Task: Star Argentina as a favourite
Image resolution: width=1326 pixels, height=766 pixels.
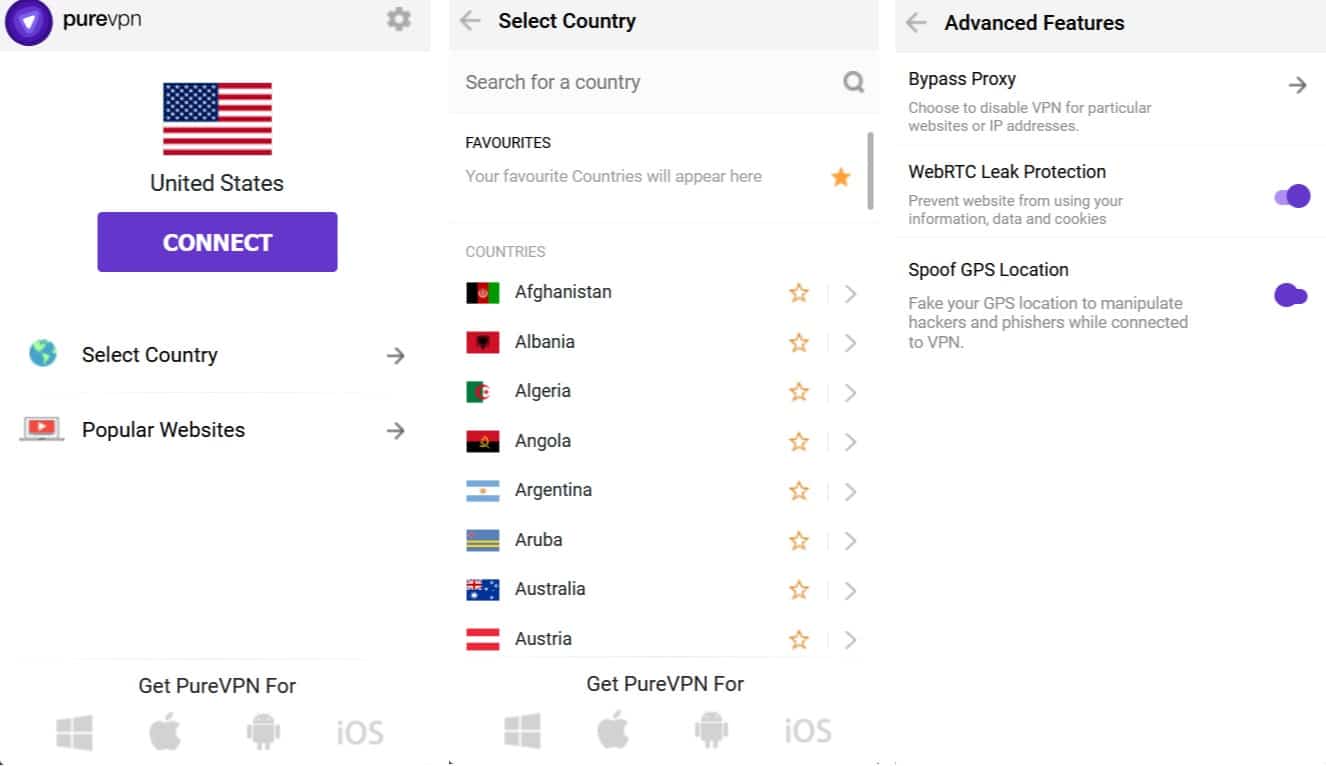Action: (798, 491)
